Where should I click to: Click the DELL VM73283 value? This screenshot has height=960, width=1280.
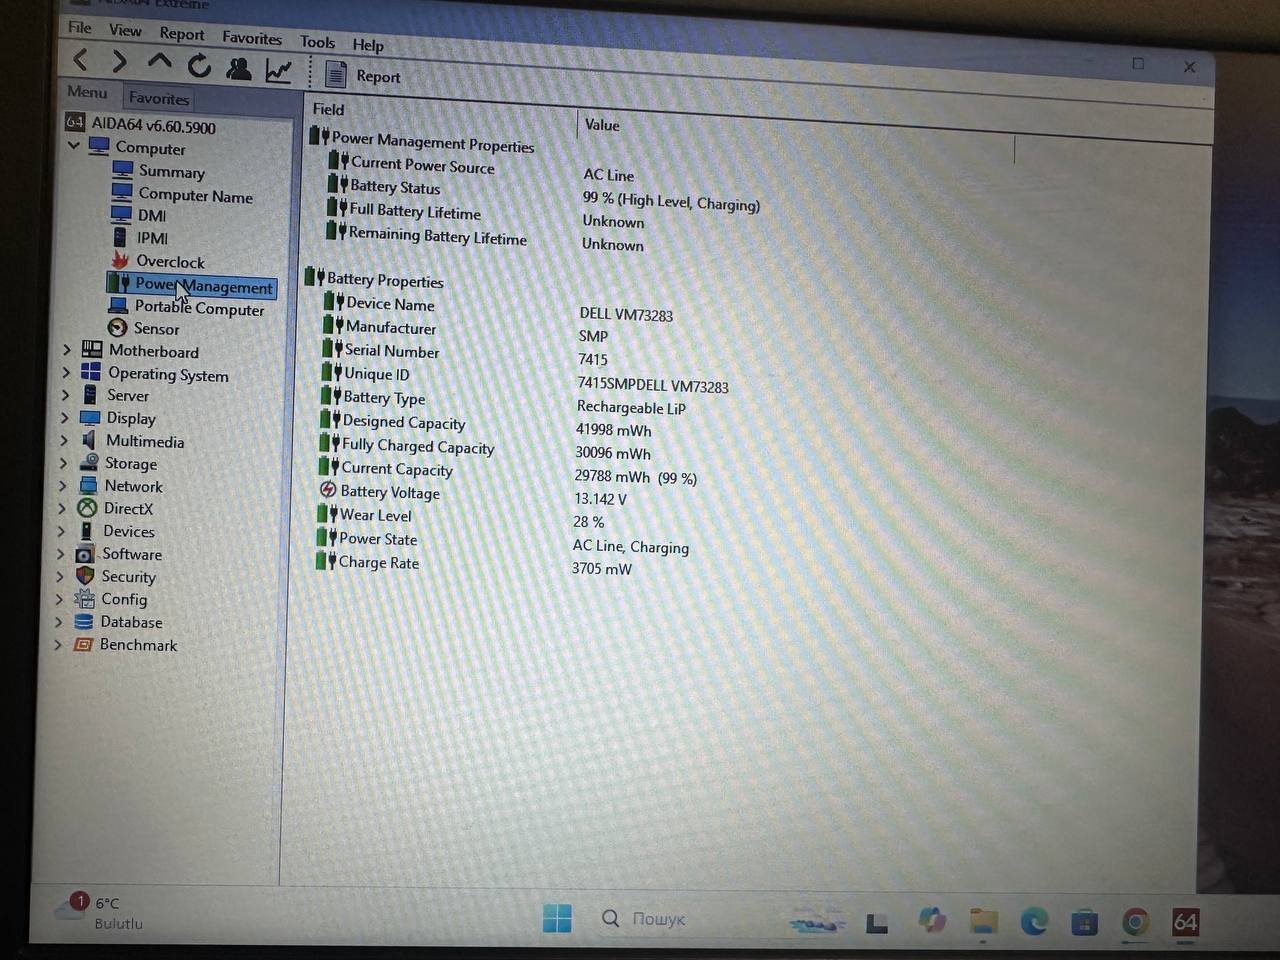click(x=626, y=314)
